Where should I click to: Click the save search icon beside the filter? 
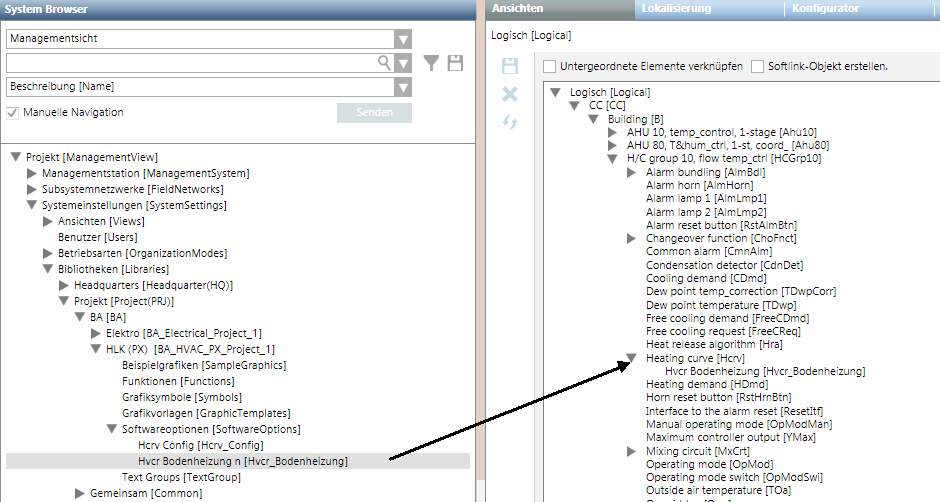456,63
